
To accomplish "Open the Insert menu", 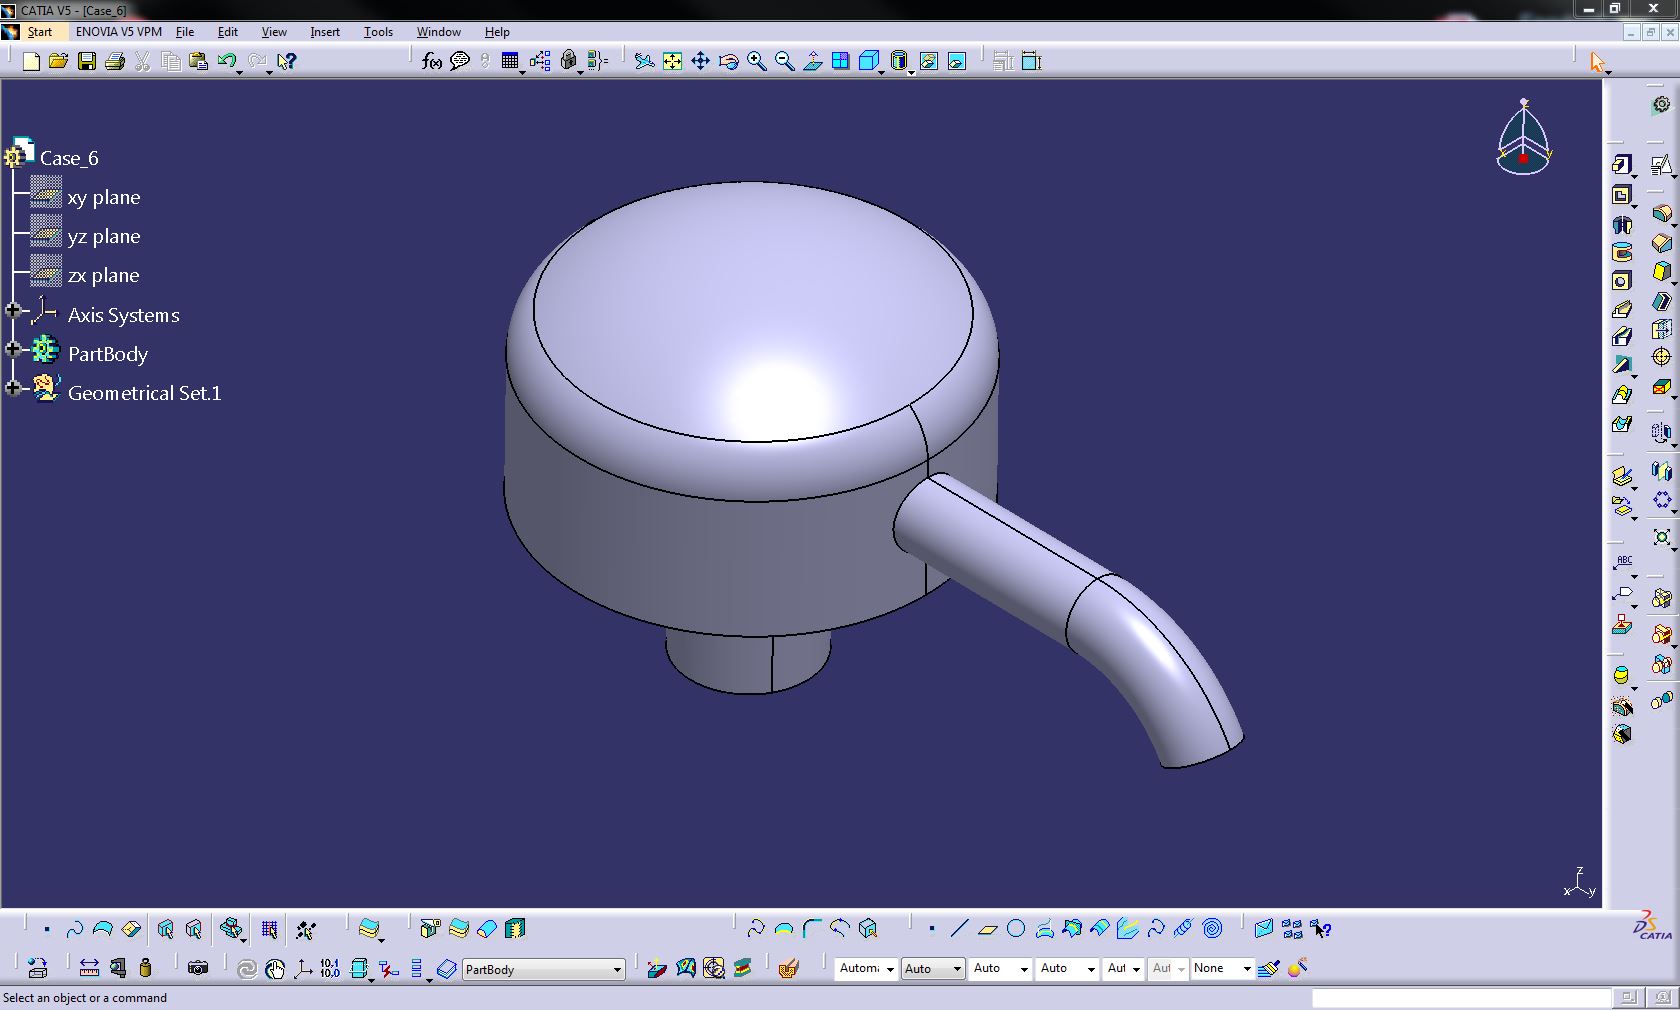I will click(x=325, y=32).
